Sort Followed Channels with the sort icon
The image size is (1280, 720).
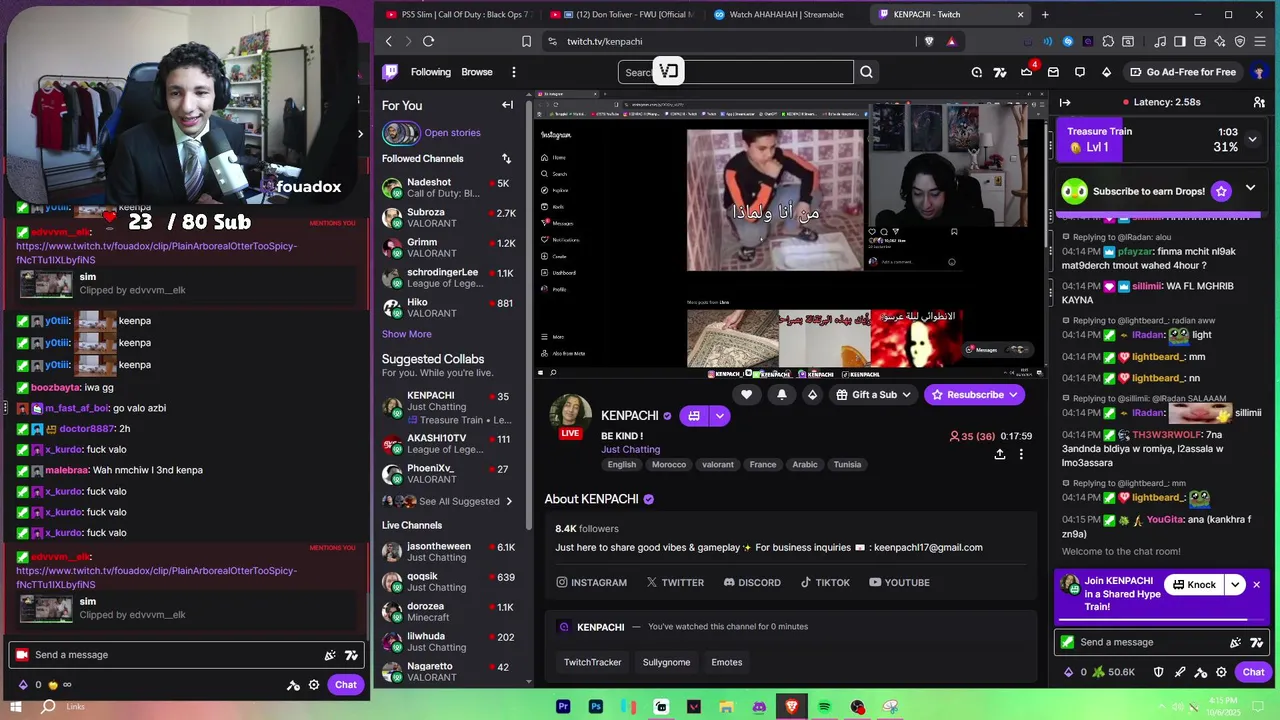pos(506,159)
